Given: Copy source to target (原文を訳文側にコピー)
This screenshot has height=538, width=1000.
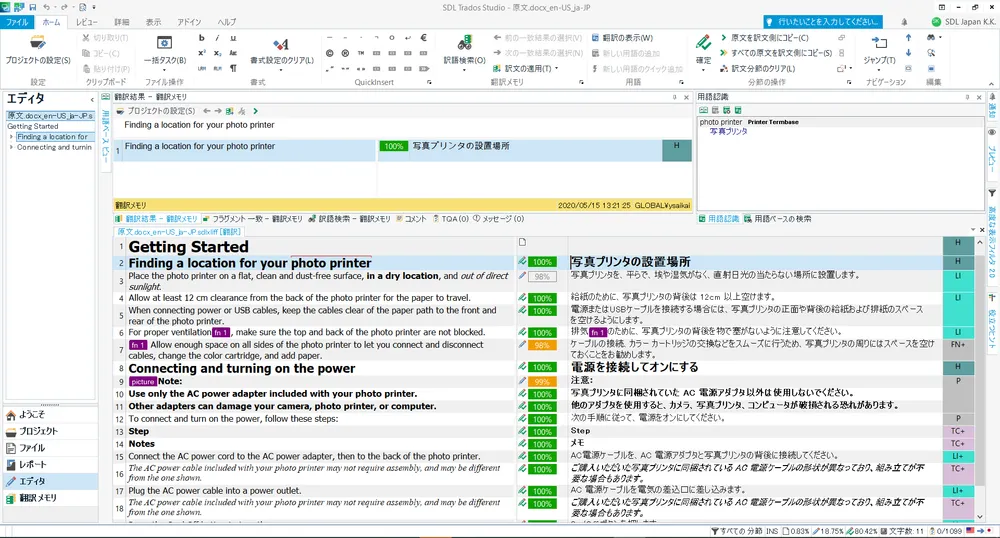Looking at the screenshot, I should click(764, 38).
